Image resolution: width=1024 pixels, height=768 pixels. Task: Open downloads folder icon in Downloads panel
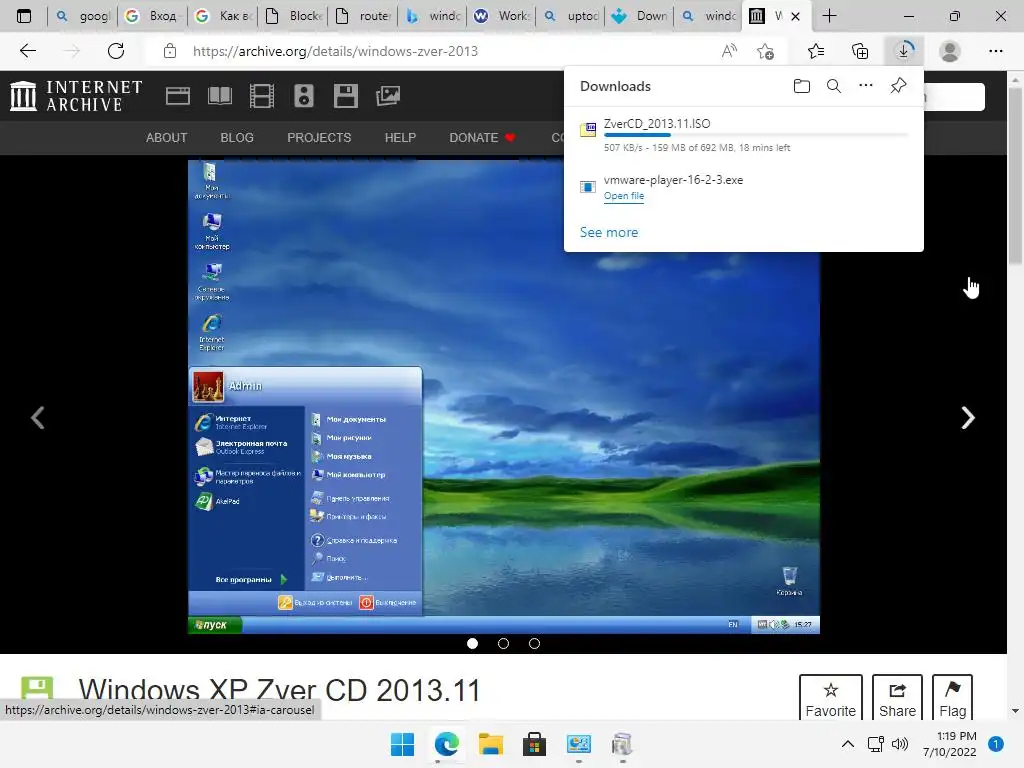tap(802, 86)
